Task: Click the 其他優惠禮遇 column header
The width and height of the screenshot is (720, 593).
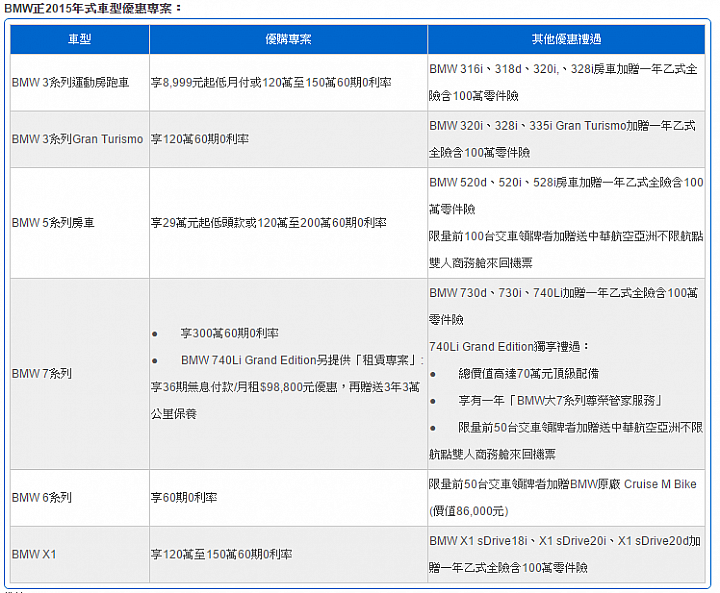Action: (x=566, y=40)
